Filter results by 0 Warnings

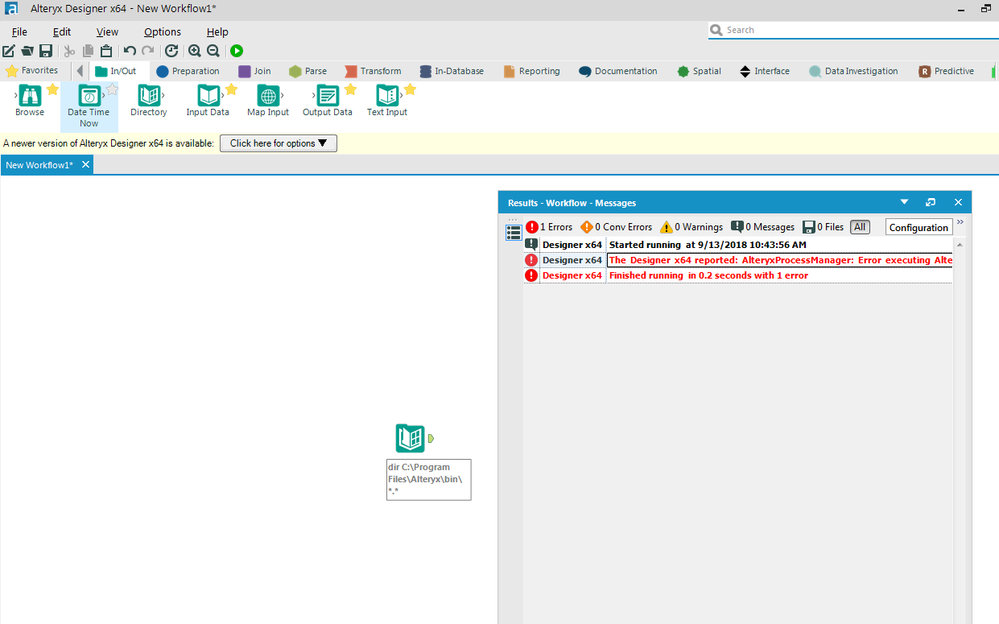pos(691,227)
